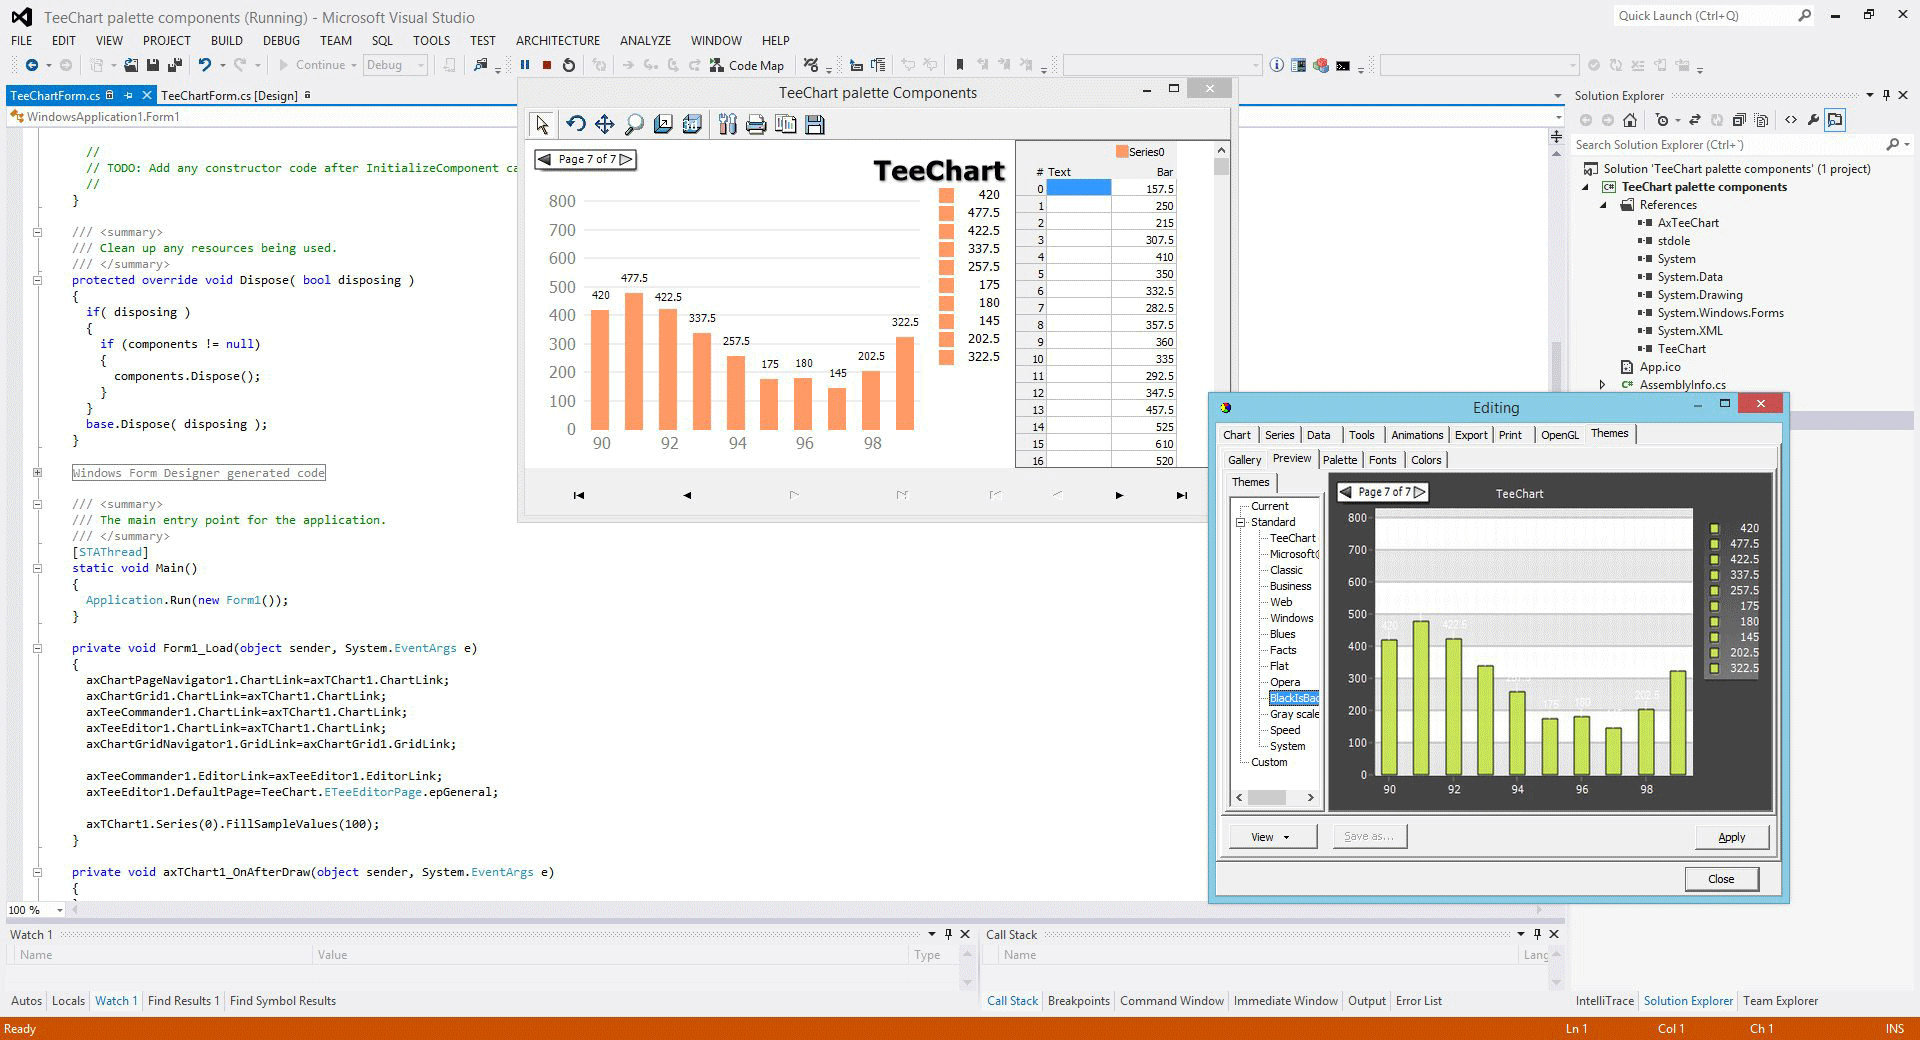1920x1040 pixels.
Task: Restart debugging with the circular arrow
Action: (x=569, y=65)
